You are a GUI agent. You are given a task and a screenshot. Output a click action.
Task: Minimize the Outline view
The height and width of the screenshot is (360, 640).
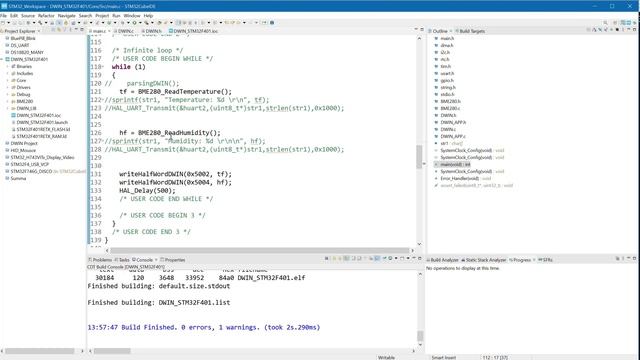pyautogui.click(x=629, y=29)
